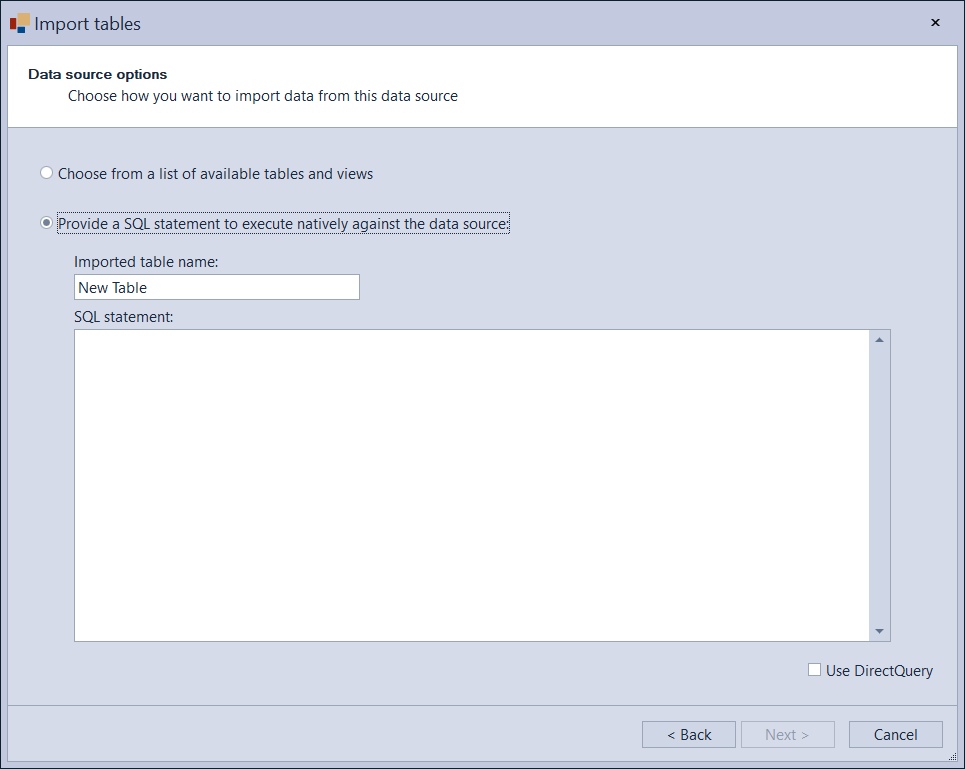Close the Import tables dialog
Image resolution: width=965 pixels, height=769 pixels.
(935, 22)
